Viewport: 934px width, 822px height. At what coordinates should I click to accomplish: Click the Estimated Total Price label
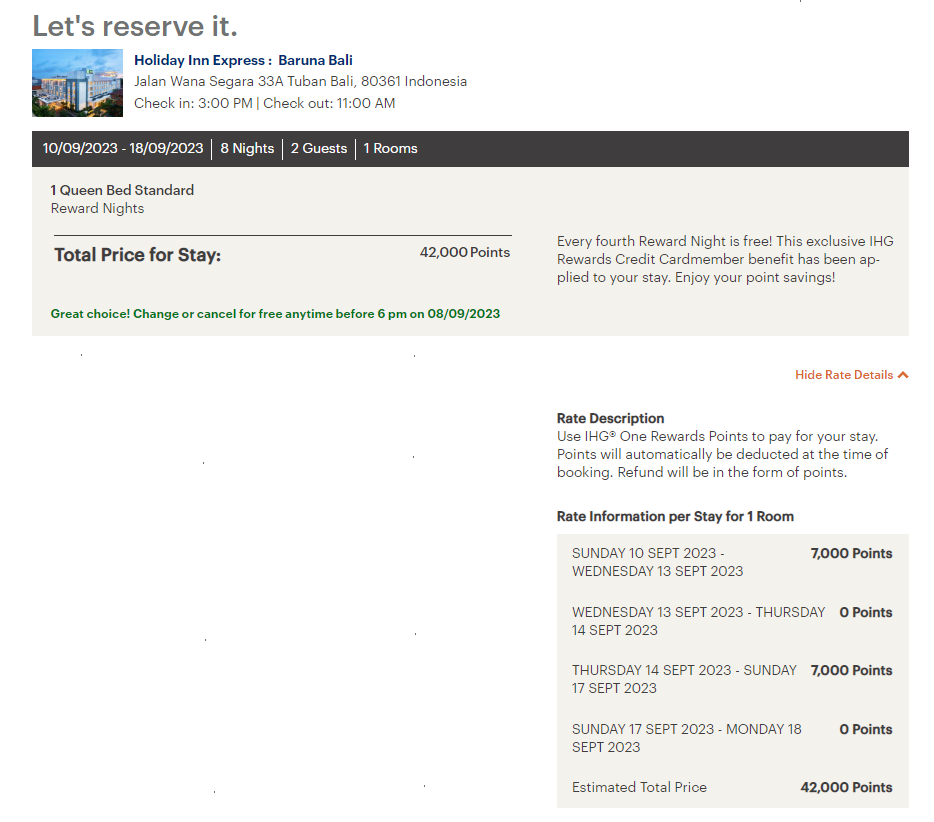(x=639, y=787)
